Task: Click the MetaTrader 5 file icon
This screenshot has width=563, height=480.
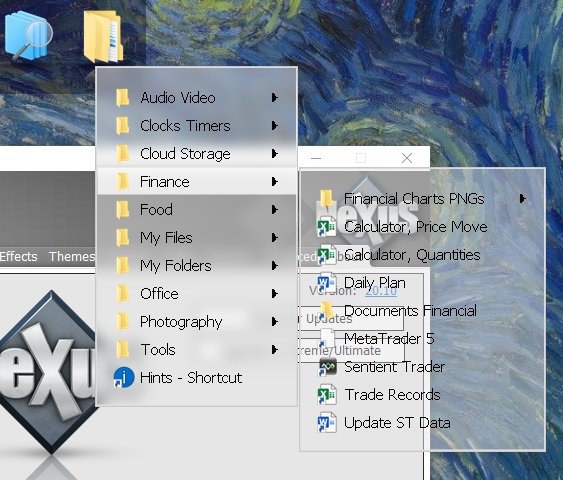Action: 327,339
